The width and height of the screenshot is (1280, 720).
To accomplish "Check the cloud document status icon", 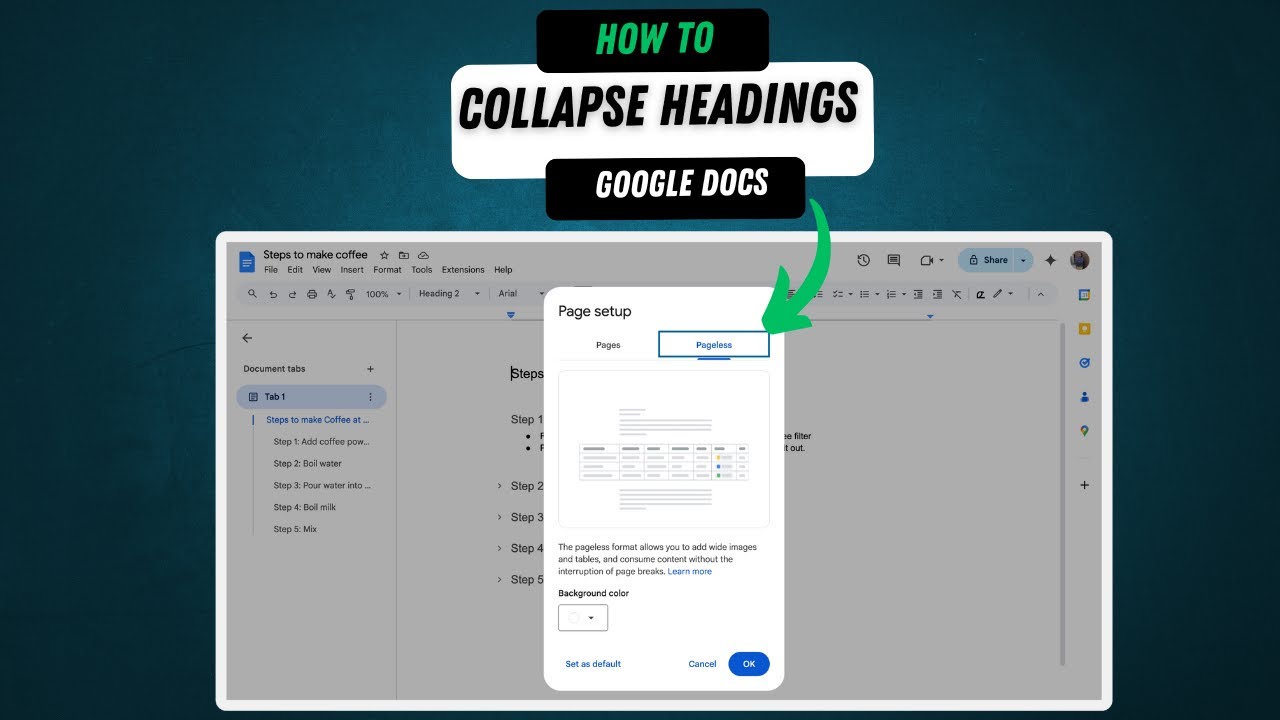I will pyautogui.click(x=423, y=255).
